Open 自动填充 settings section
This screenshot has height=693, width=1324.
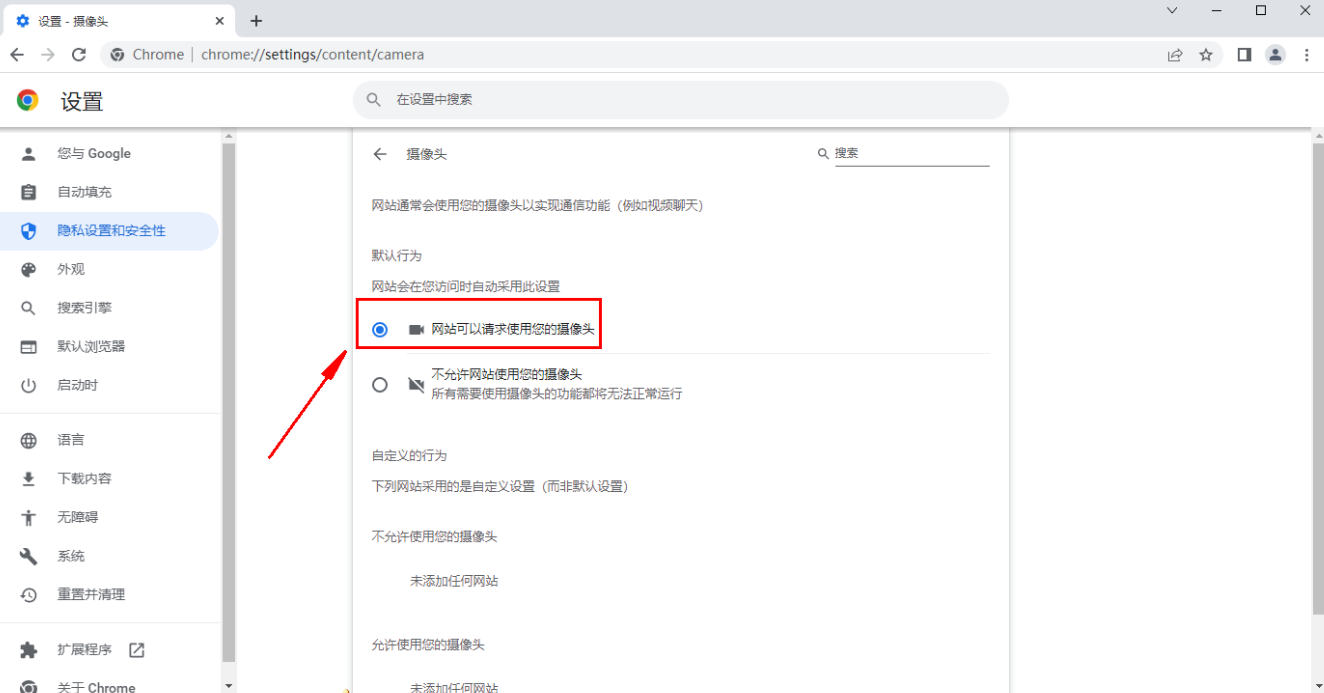point(109,192)
